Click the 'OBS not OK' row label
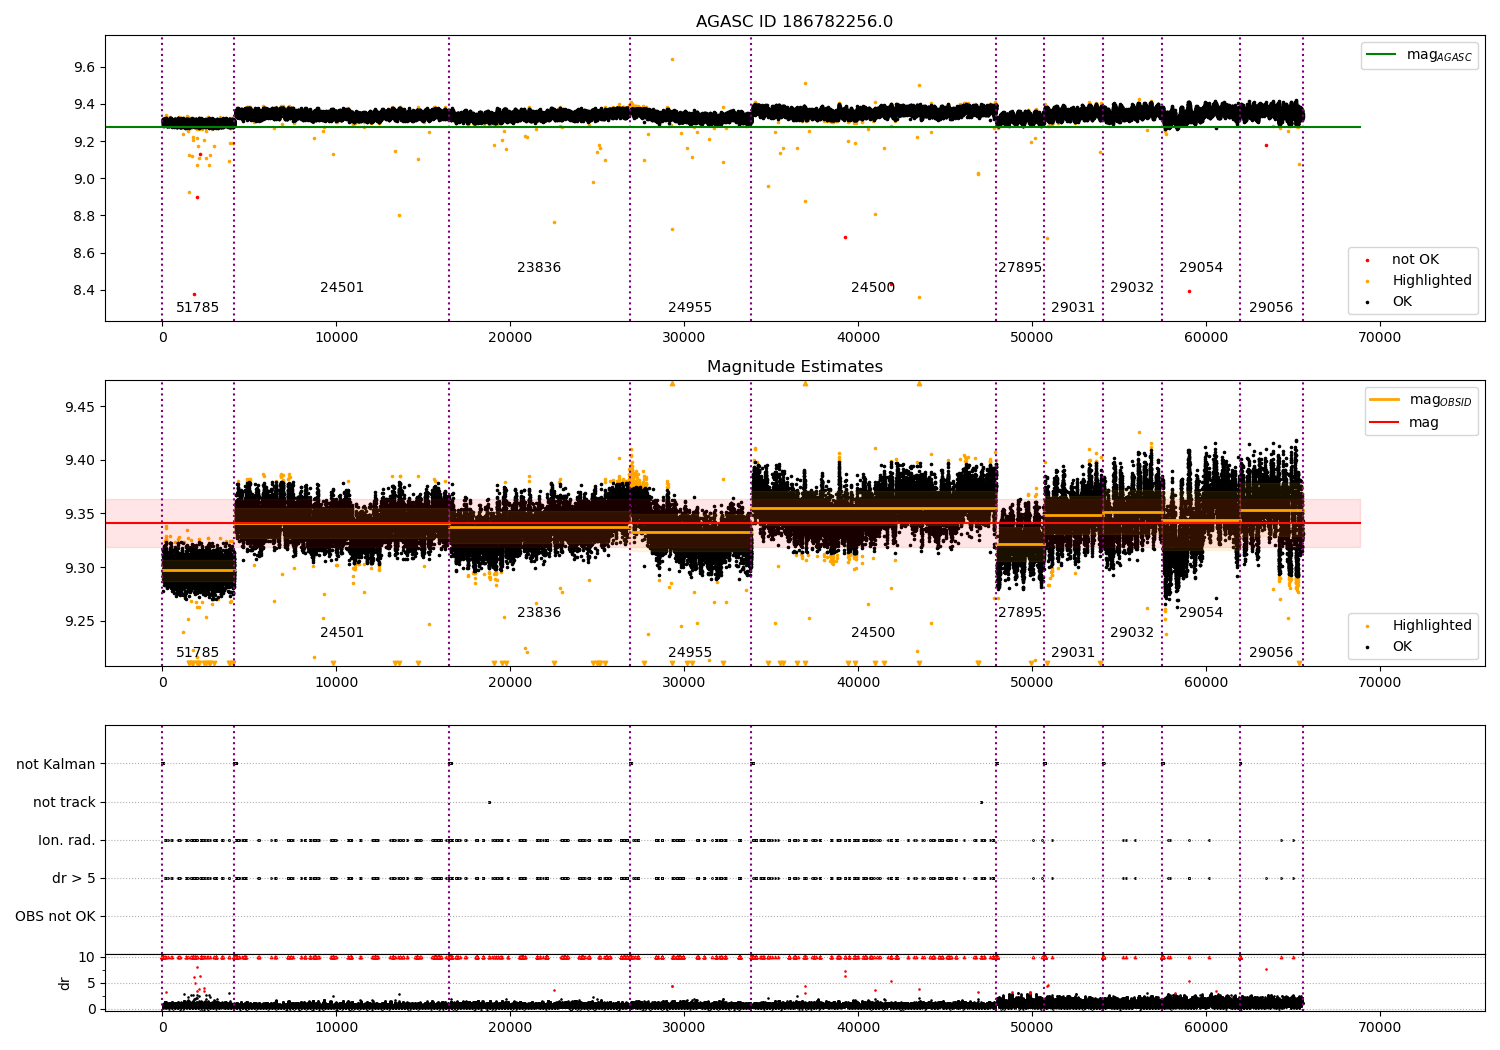1500x1050 pixels. click(55, 917)
